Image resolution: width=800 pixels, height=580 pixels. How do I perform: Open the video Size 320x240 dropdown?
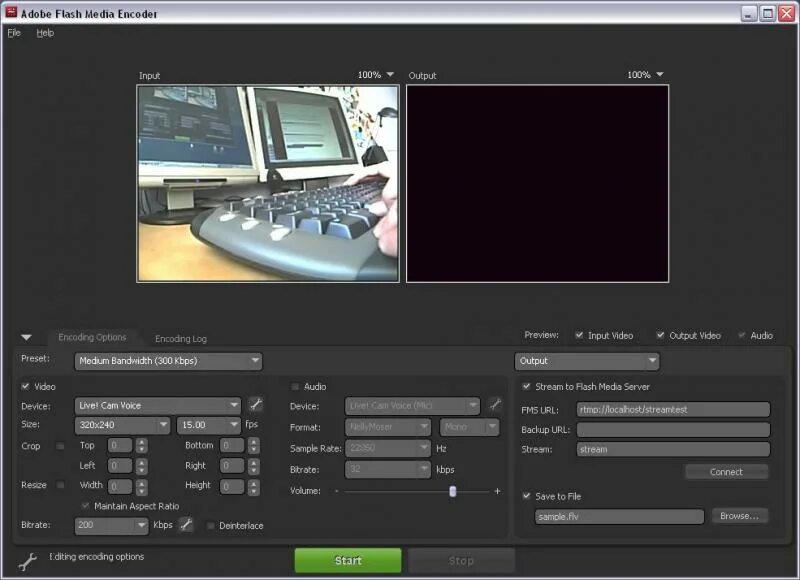122,425
